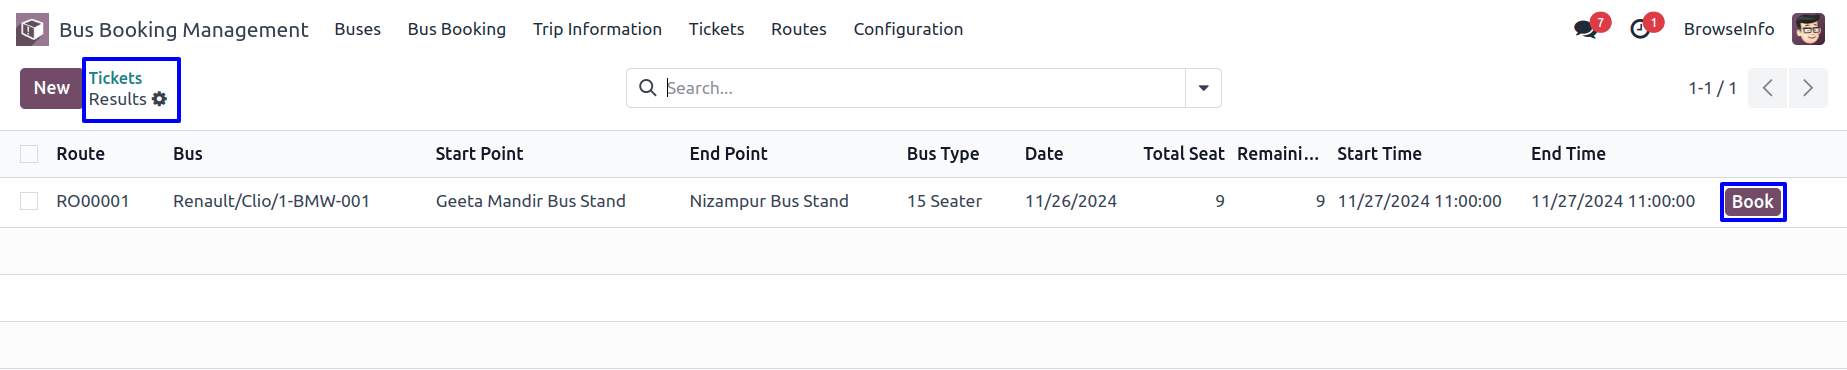Viewport: 1847px width, 370px height.
Task: Open the Bus Booking Management app icon
Action: pos(32,29)
